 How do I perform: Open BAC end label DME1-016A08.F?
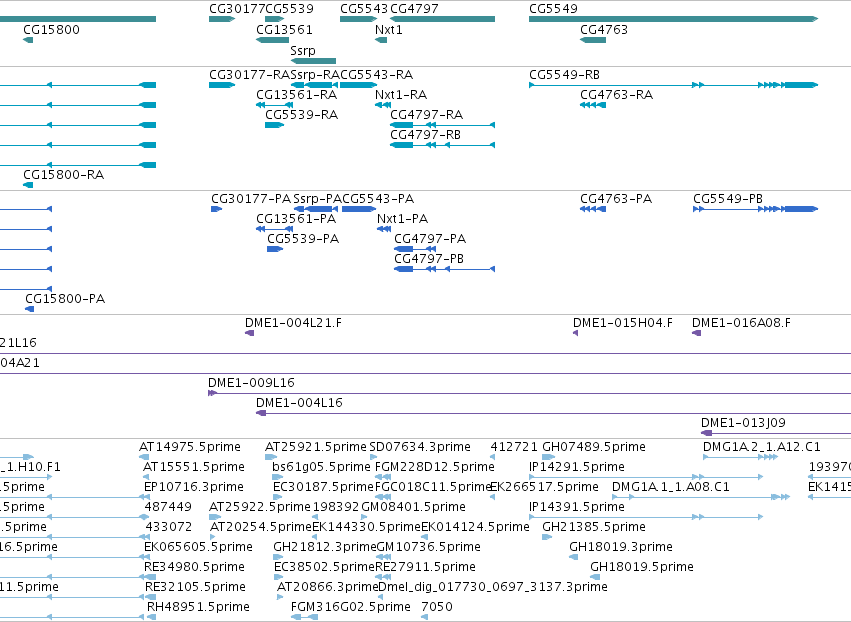tap(741, 323)
